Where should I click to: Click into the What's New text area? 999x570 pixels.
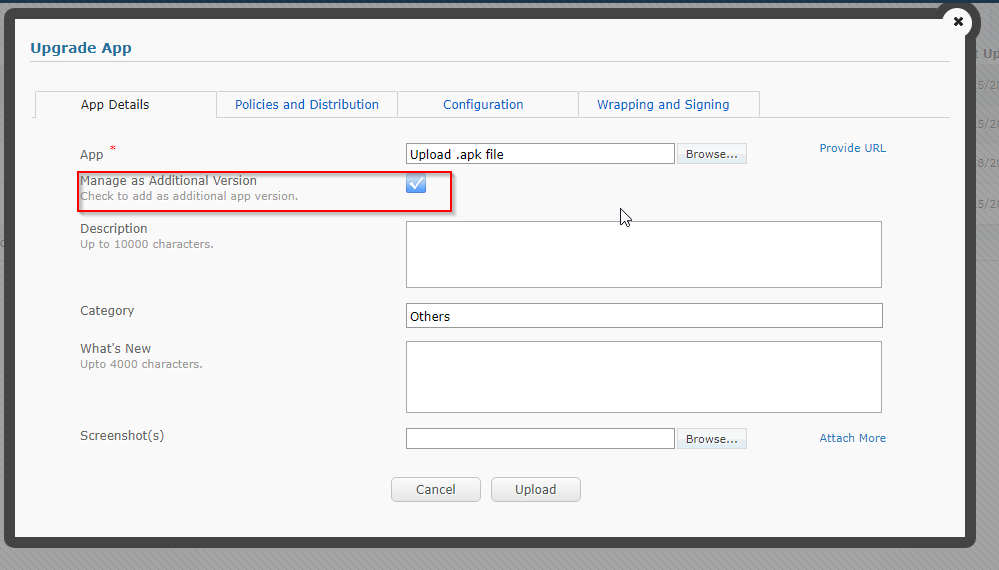pyautogui.click(x=643, y=376)
